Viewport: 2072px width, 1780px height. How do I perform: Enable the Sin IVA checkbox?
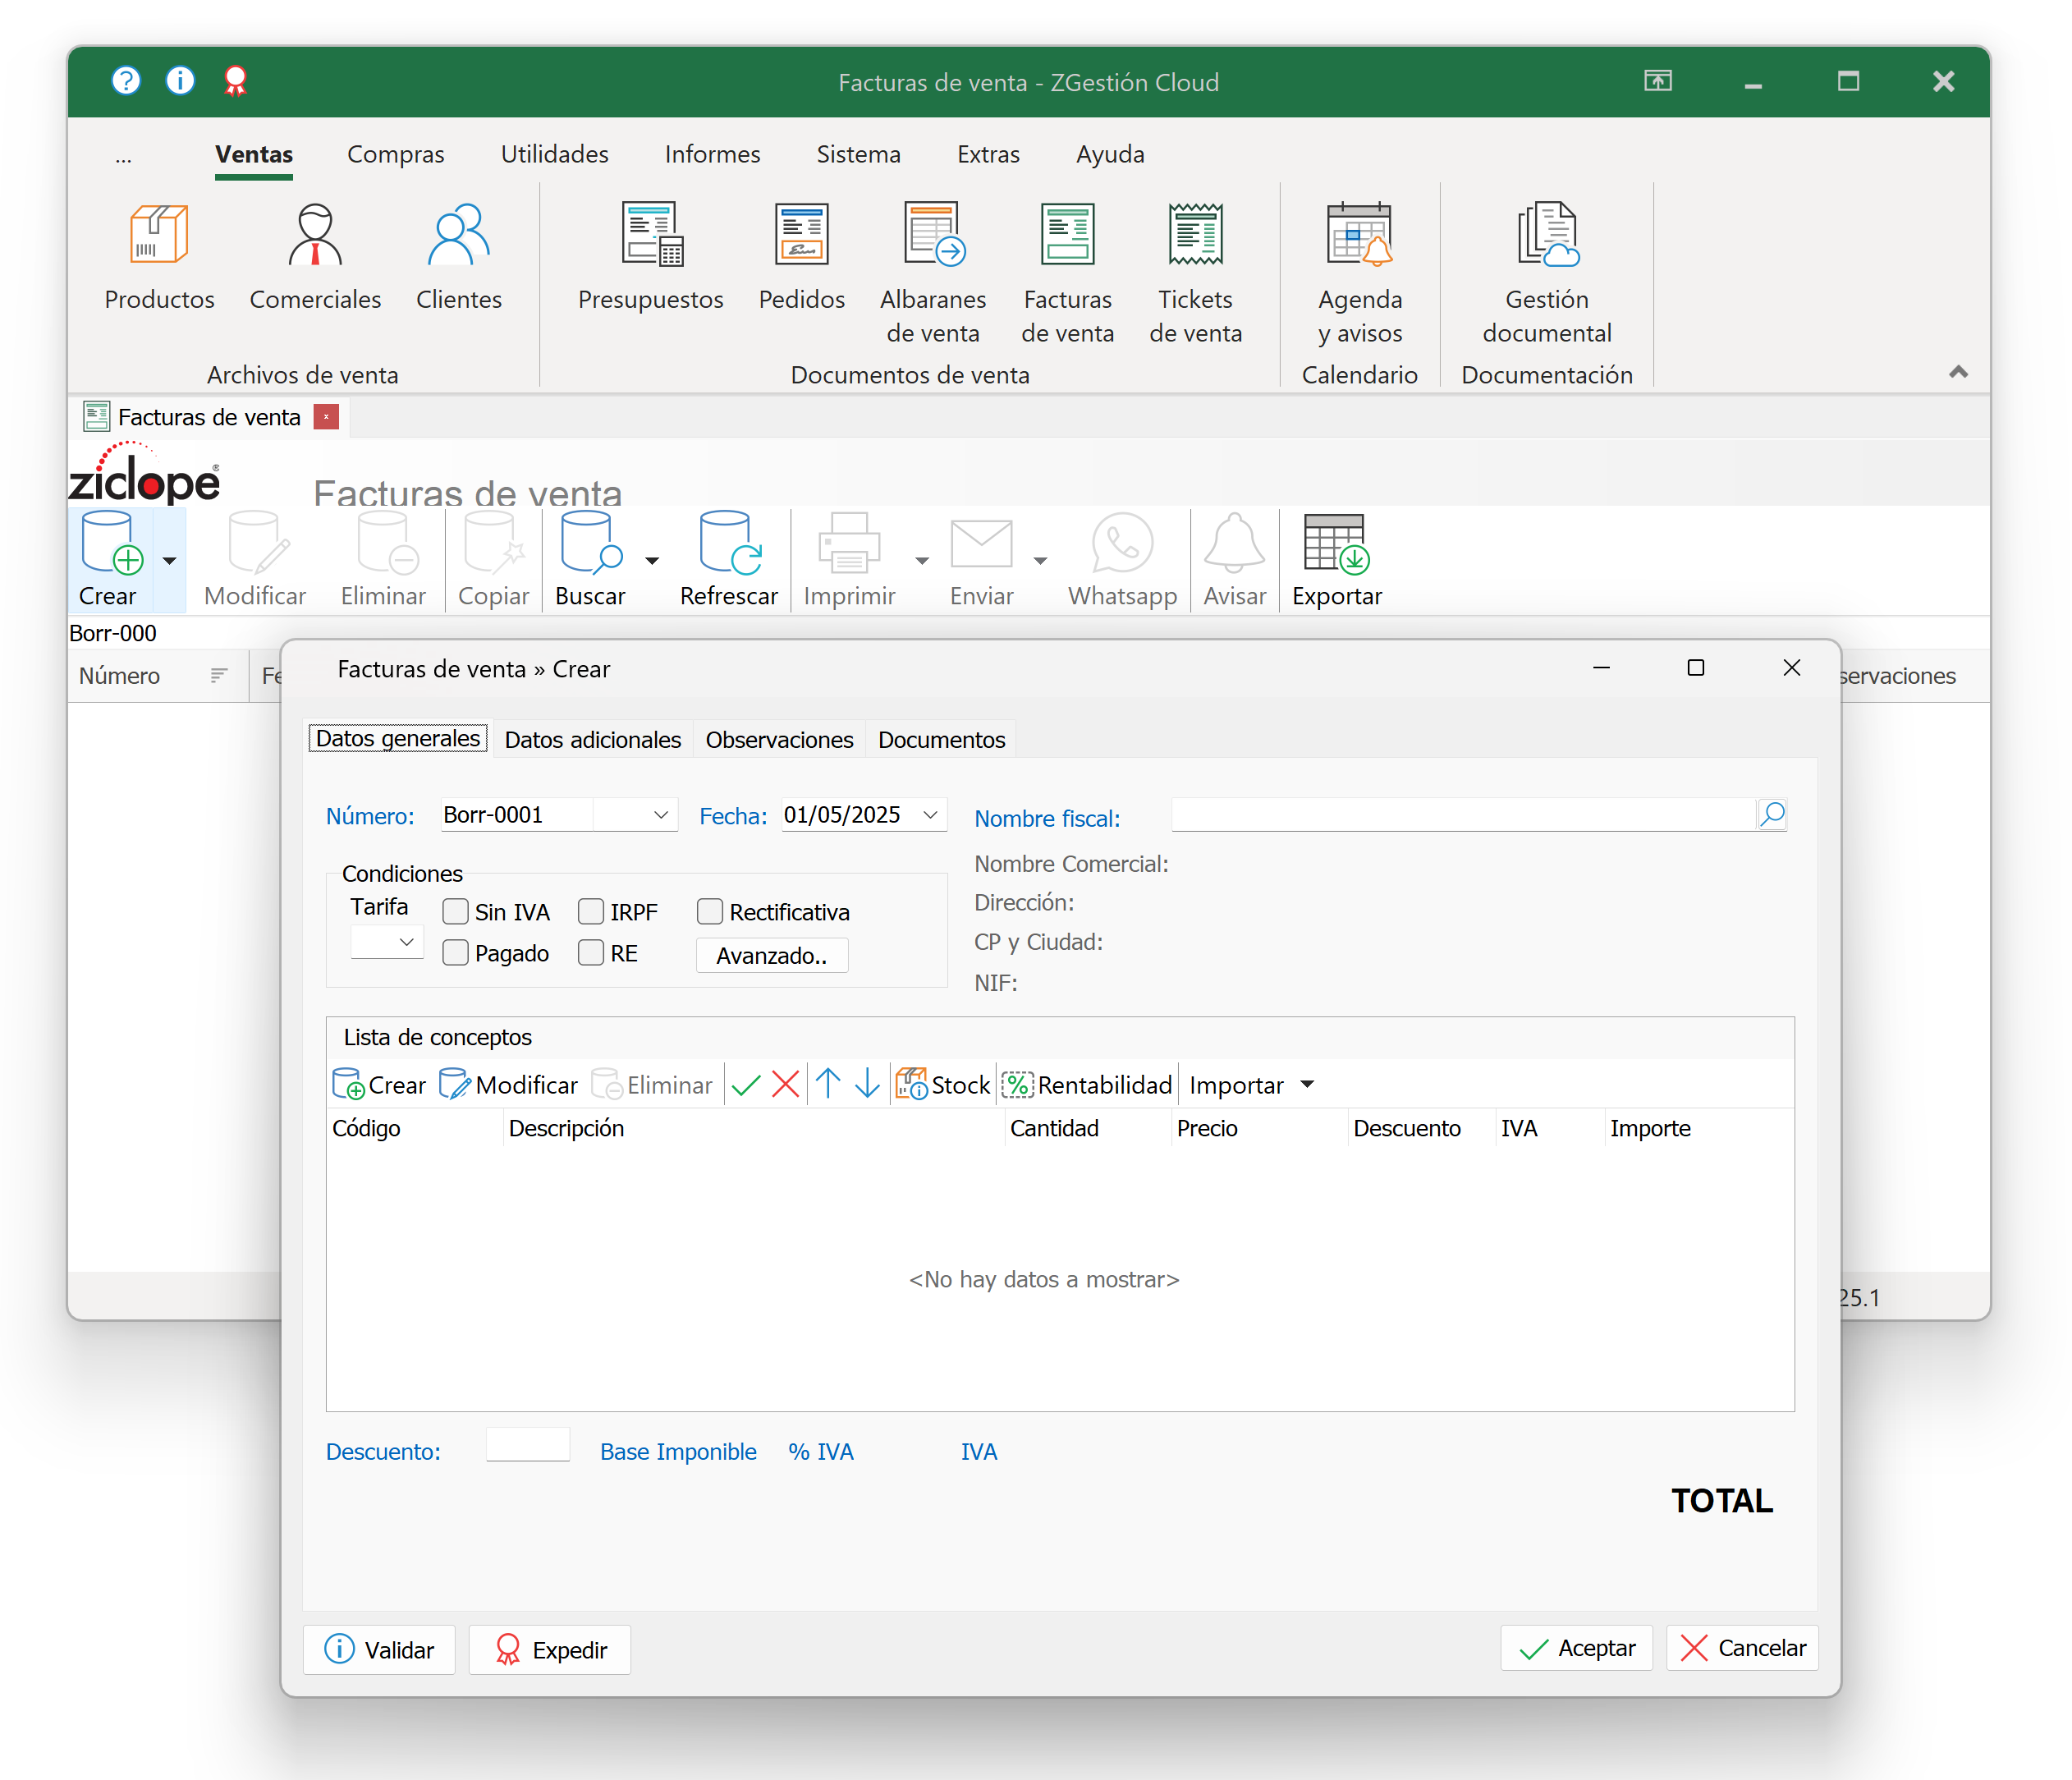[455, 911]
